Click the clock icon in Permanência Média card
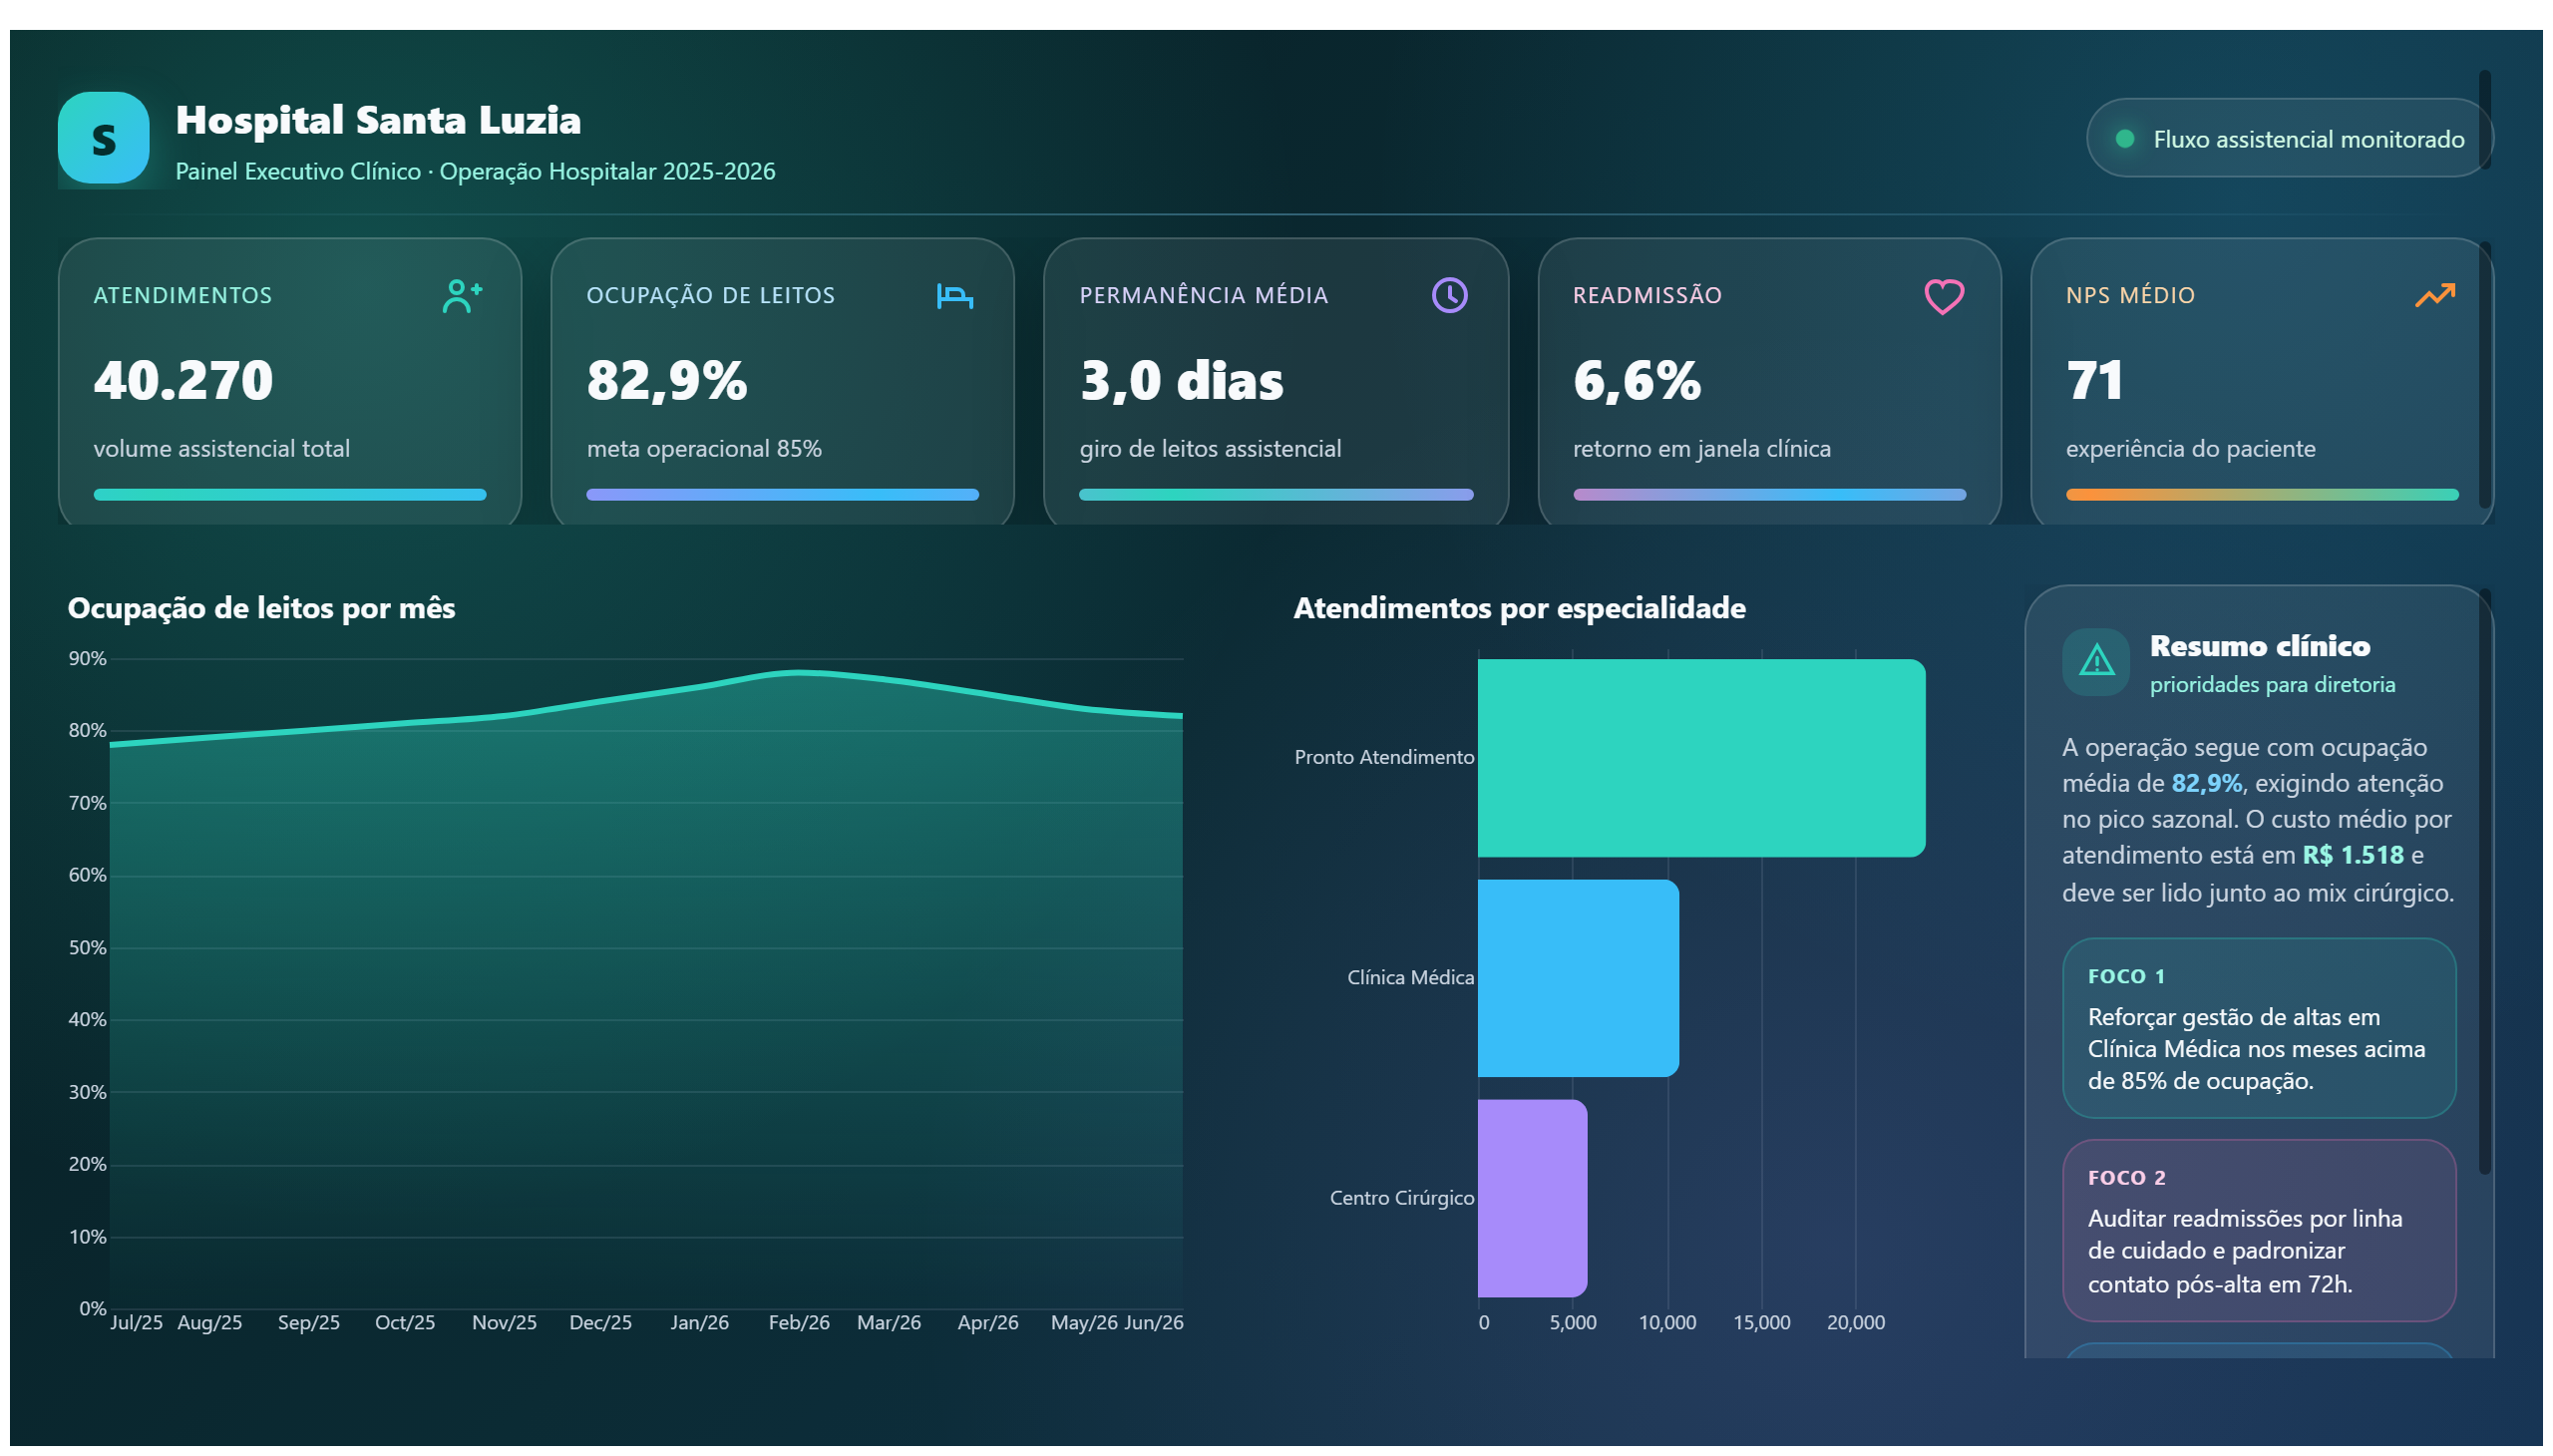The height and width of the screenshot is (1456, 2553). pos(1449,295)
